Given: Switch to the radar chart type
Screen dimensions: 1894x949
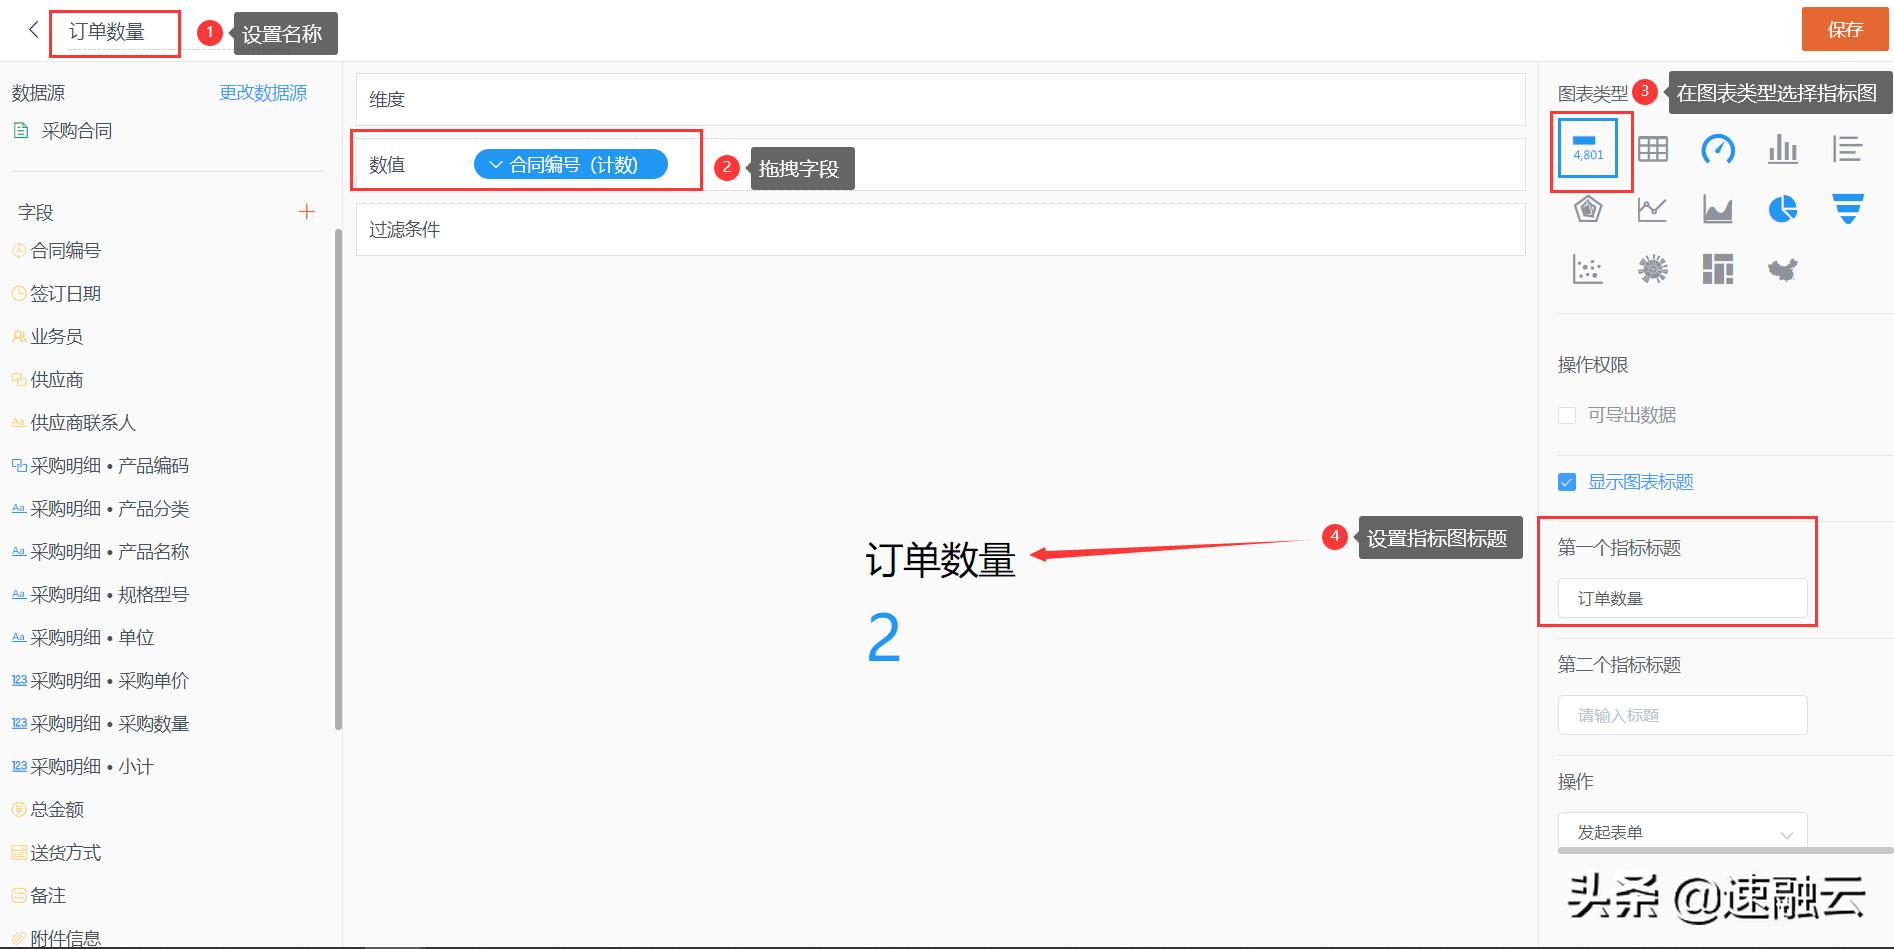Looking at the screenshot, I should click(1588, 209).
